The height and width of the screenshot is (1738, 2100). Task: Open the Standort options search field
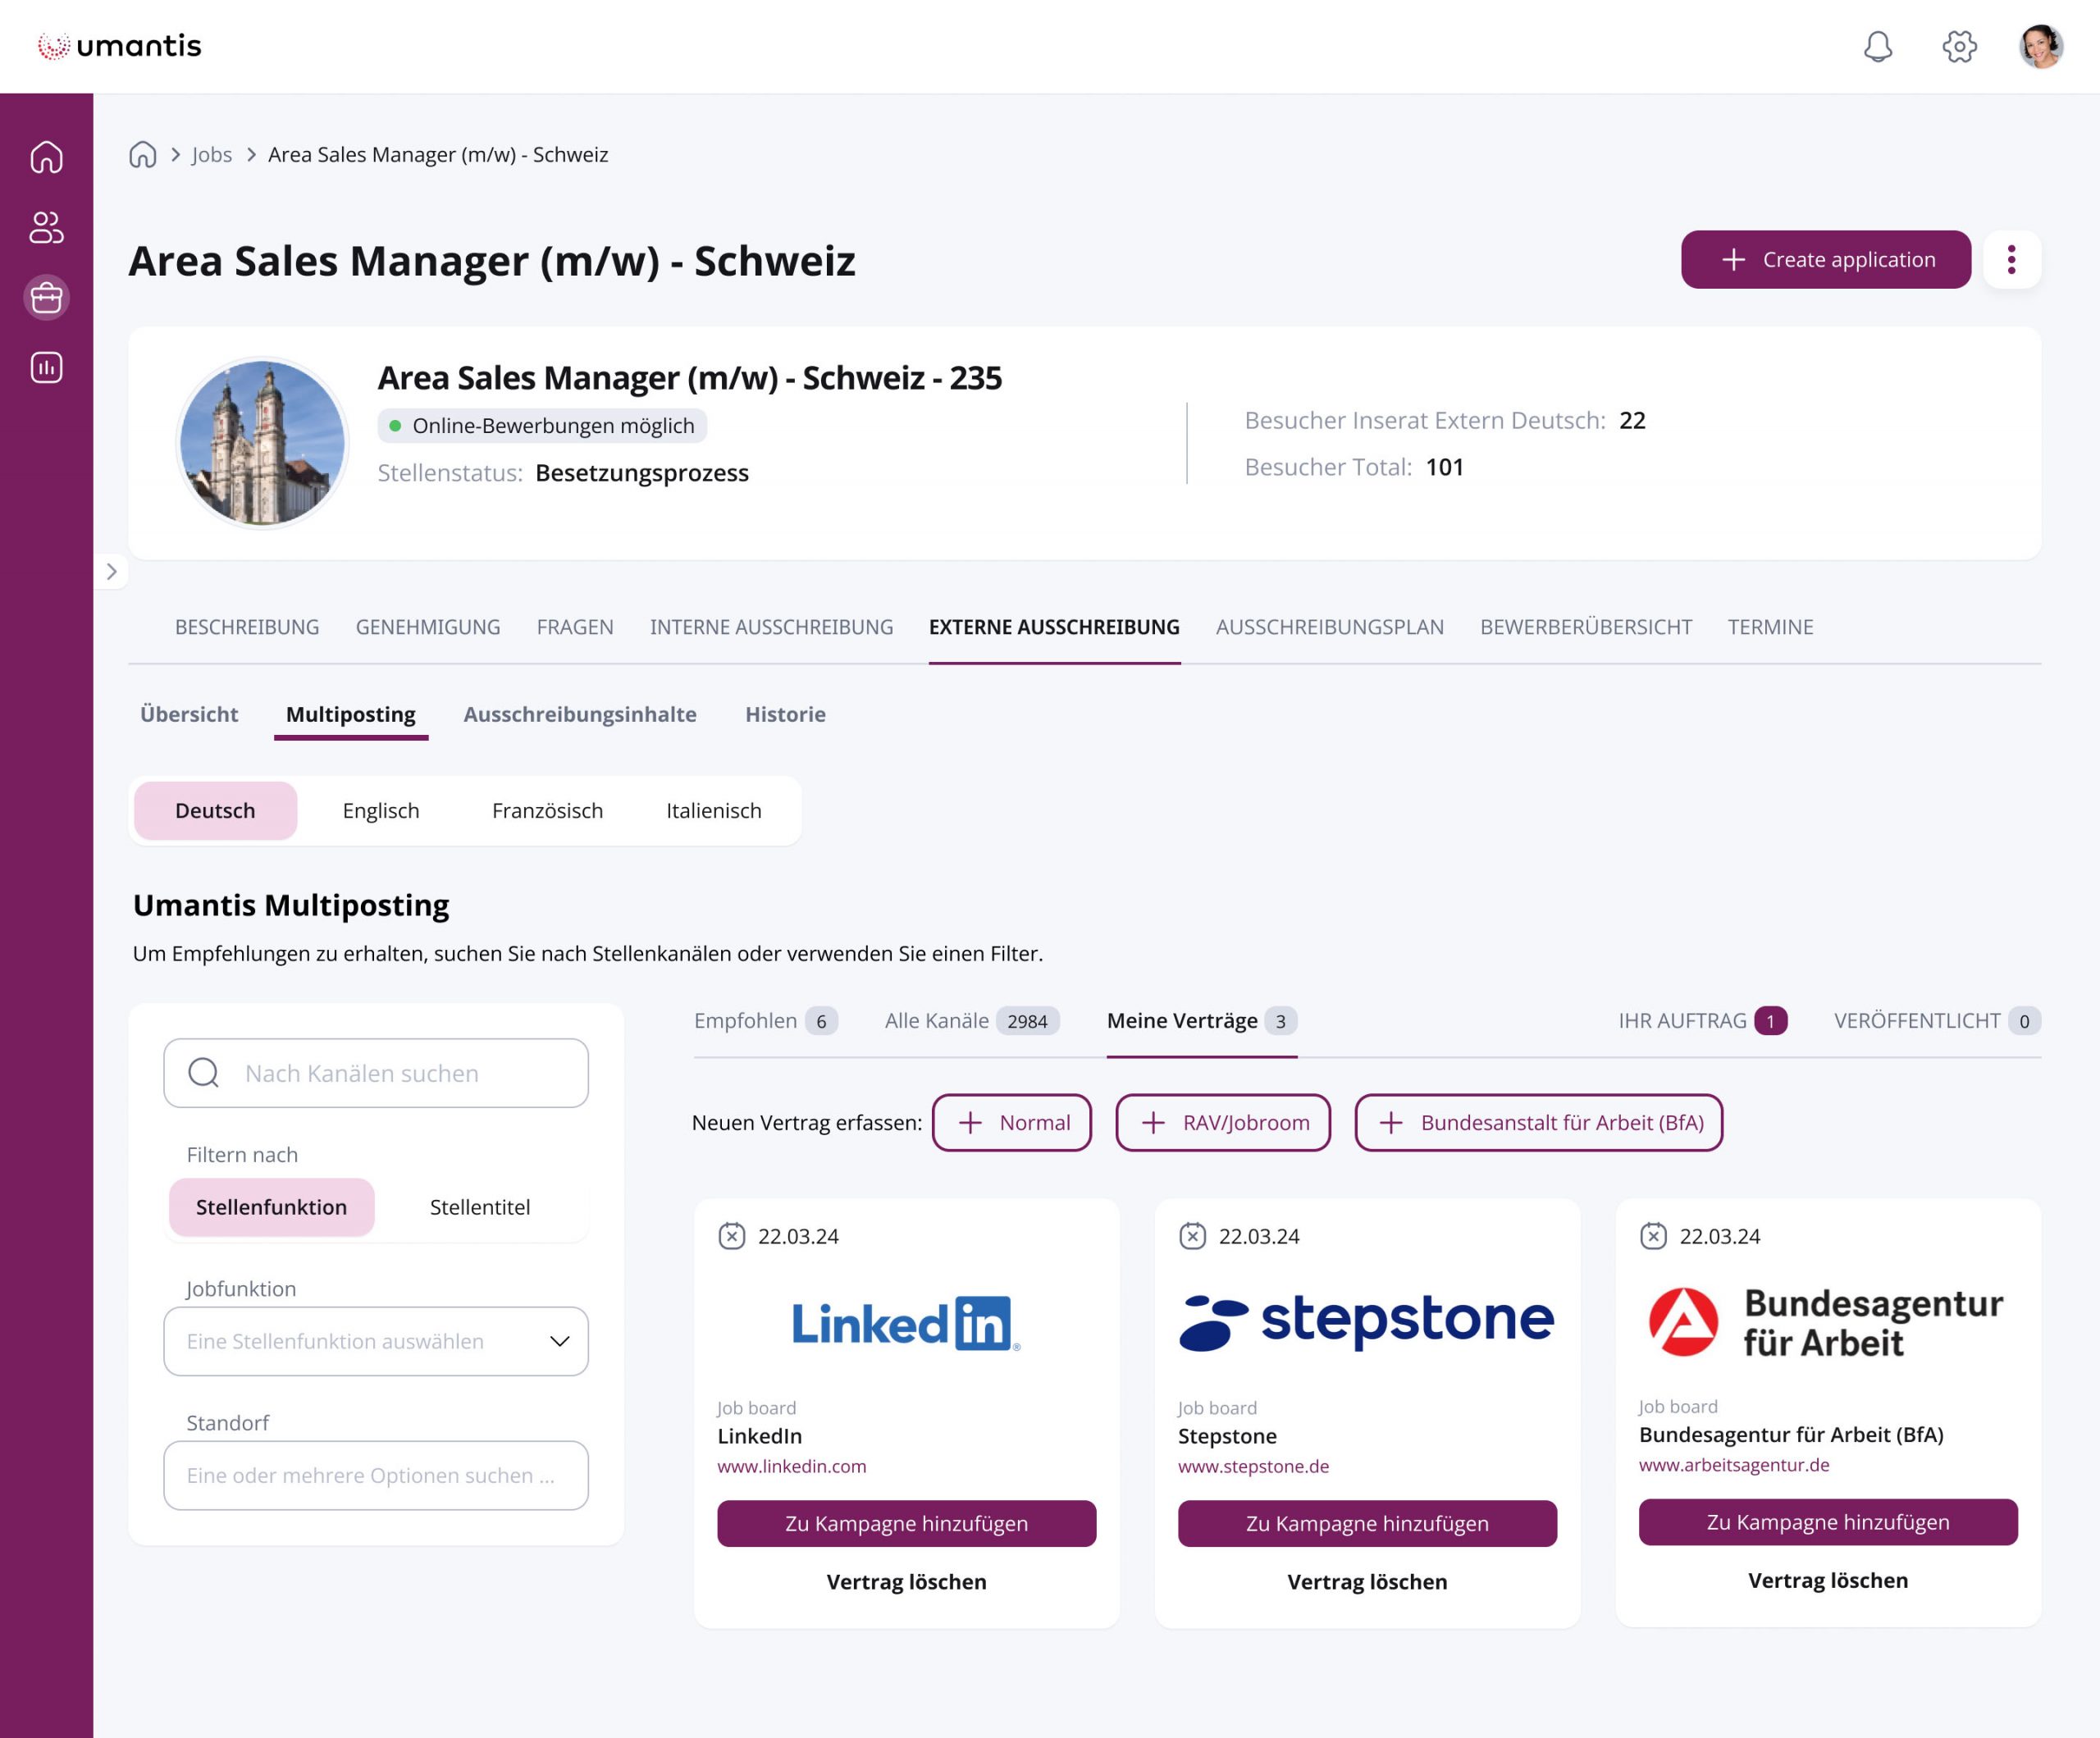pos(375,1475)
